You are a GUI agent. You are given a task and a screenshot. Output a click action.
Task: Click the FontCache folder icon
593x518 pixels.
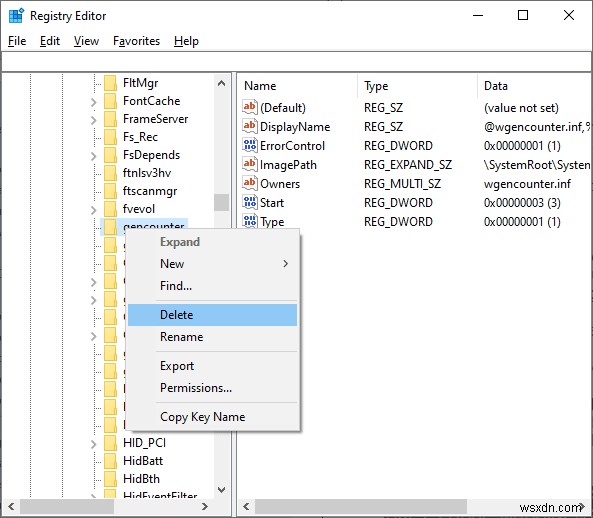click(x=110, y=101)
